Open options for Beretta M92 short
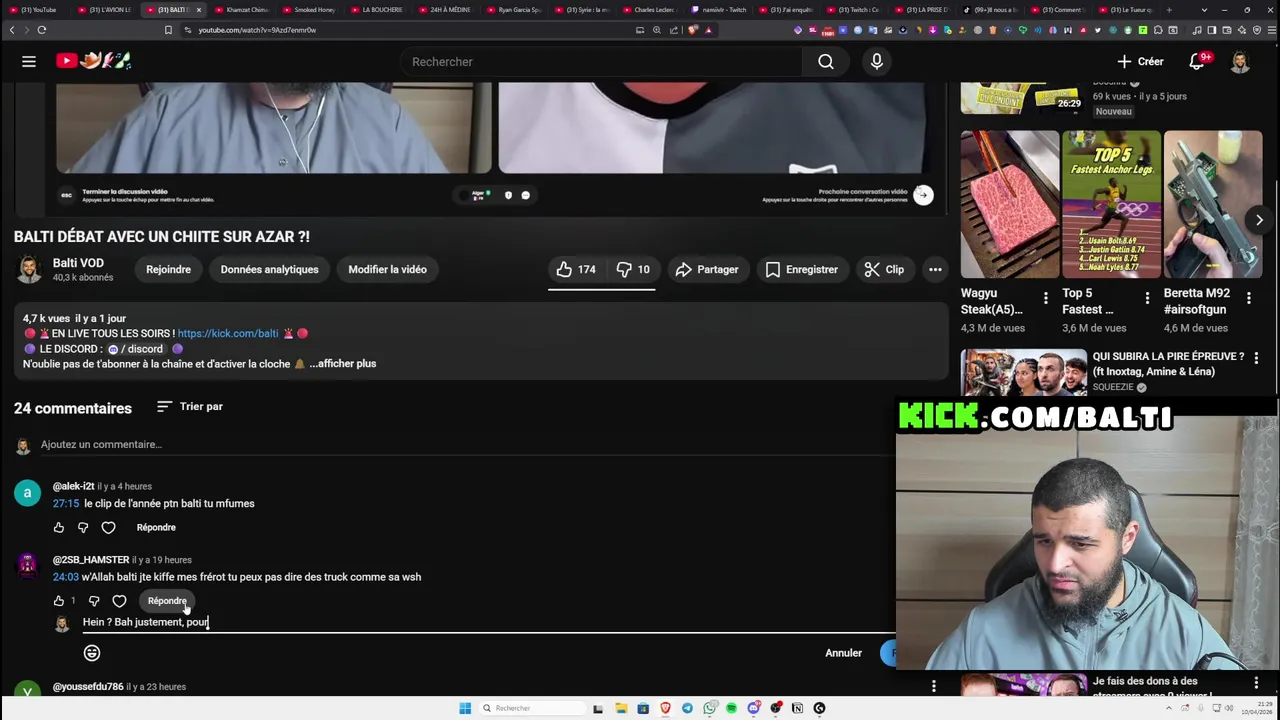 [1249, 298]
